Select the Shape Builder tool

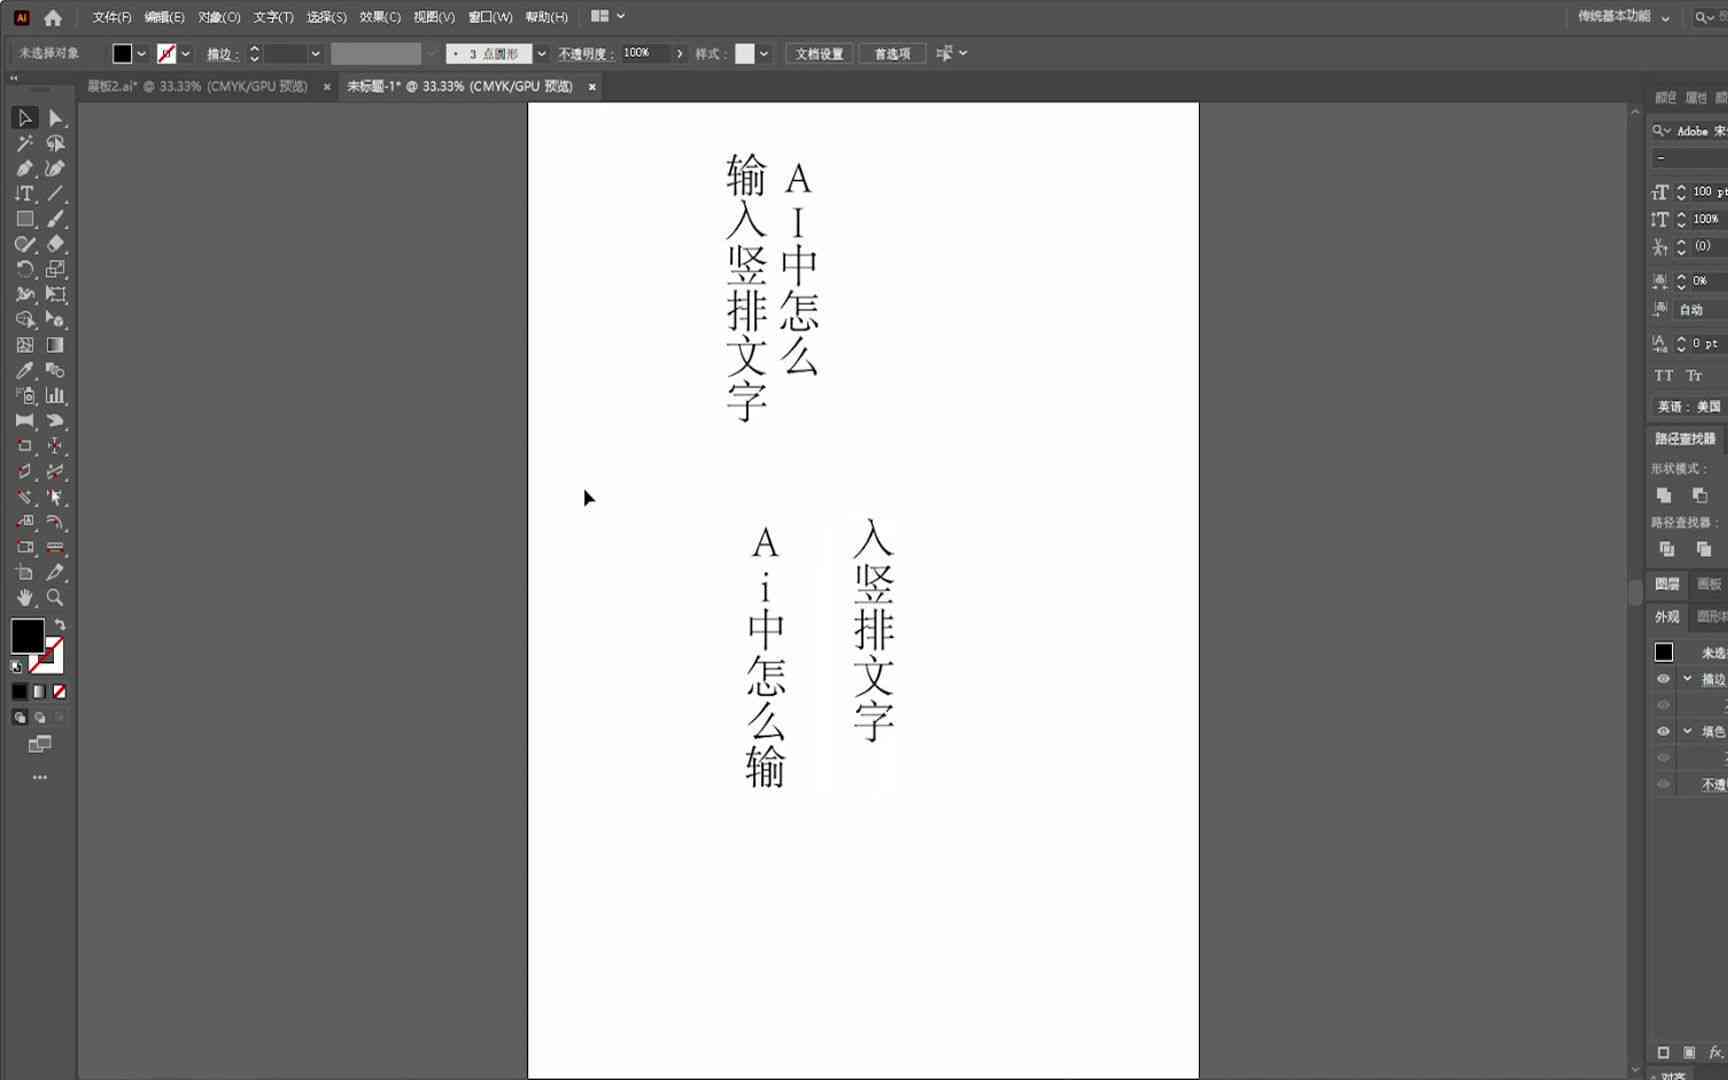[25, 320]
